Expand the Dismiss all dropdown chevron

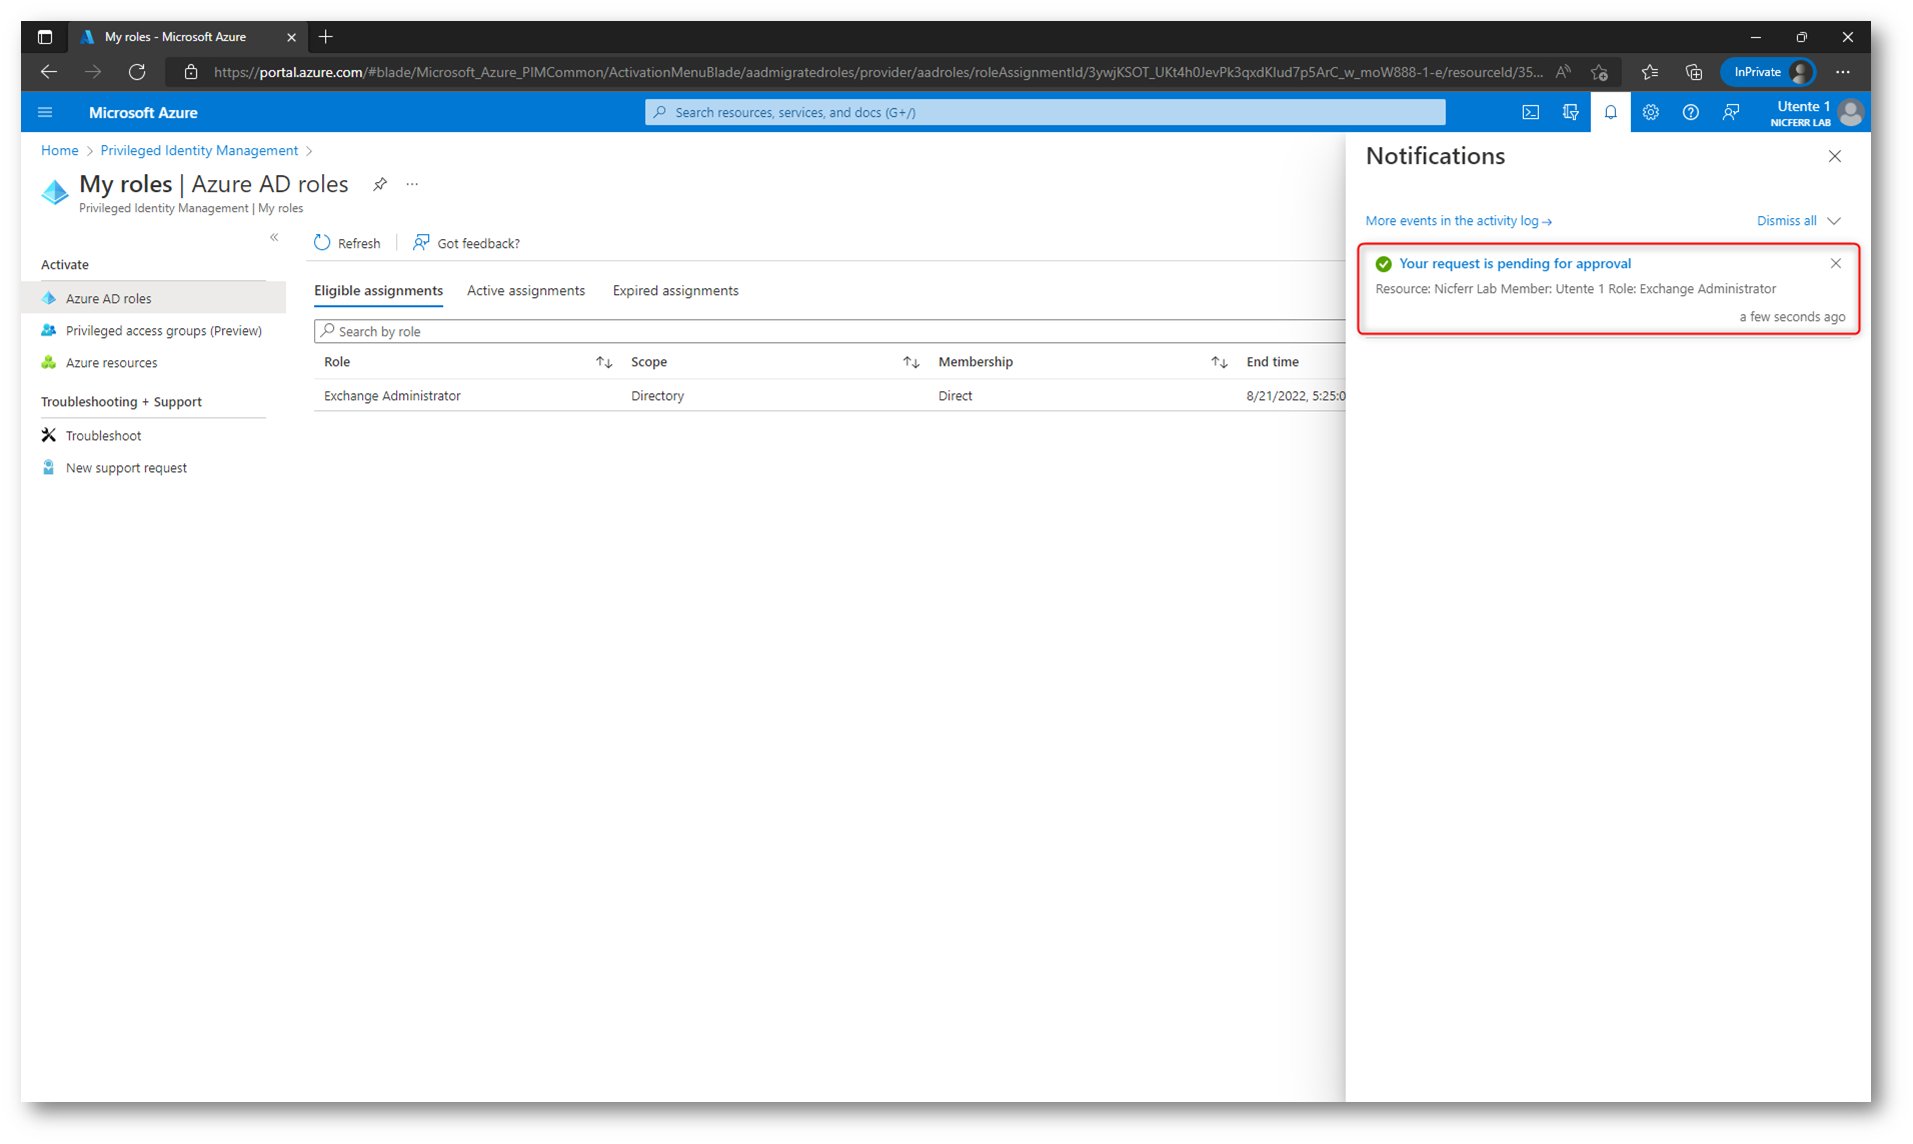point(1833,221)
